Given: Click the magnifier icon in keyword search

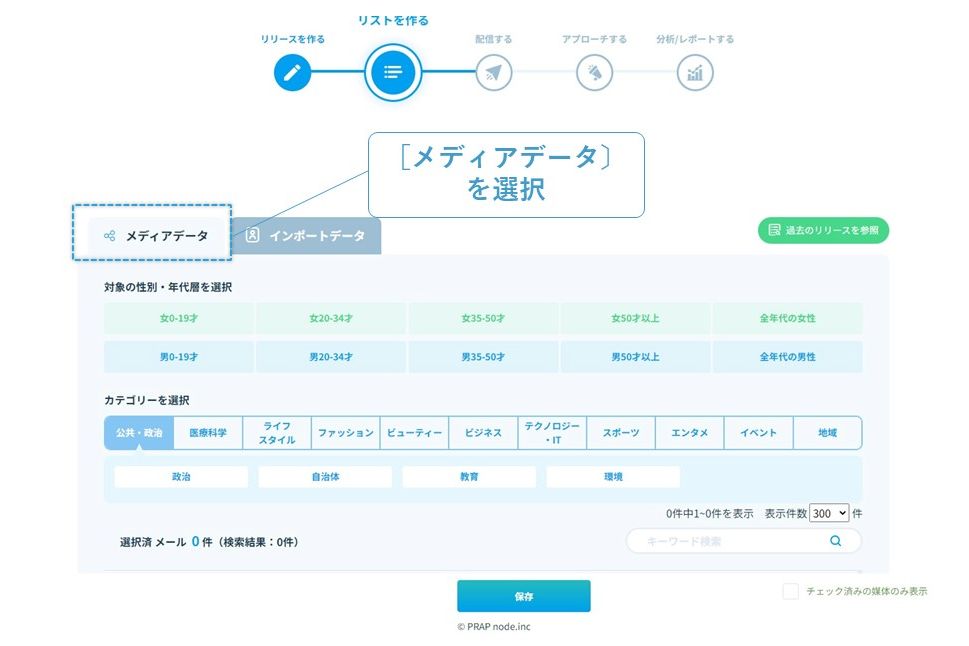Looking at the screenshot, I should [x=835, y=541].
